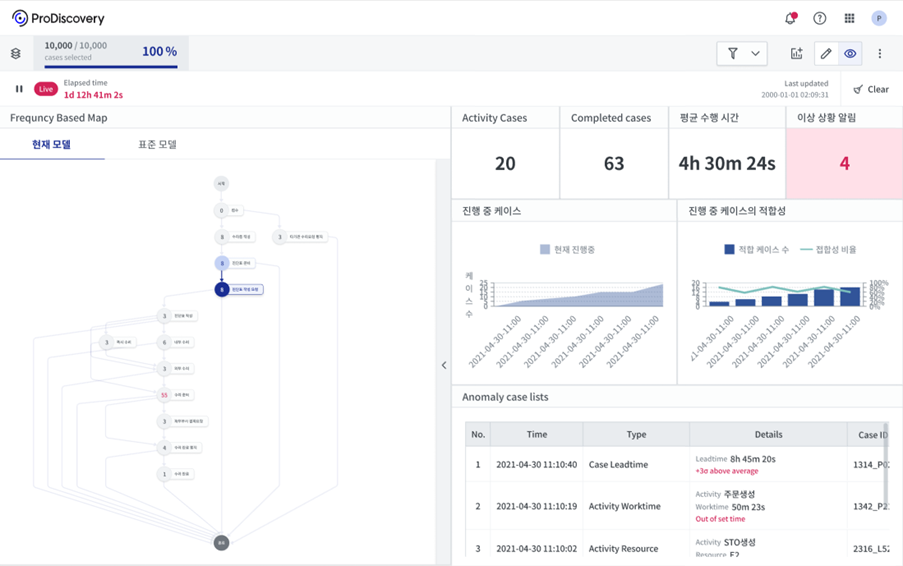Click the add chart icon
The width and height of the screenshot is (903, 566).
[x=797, y=54]
